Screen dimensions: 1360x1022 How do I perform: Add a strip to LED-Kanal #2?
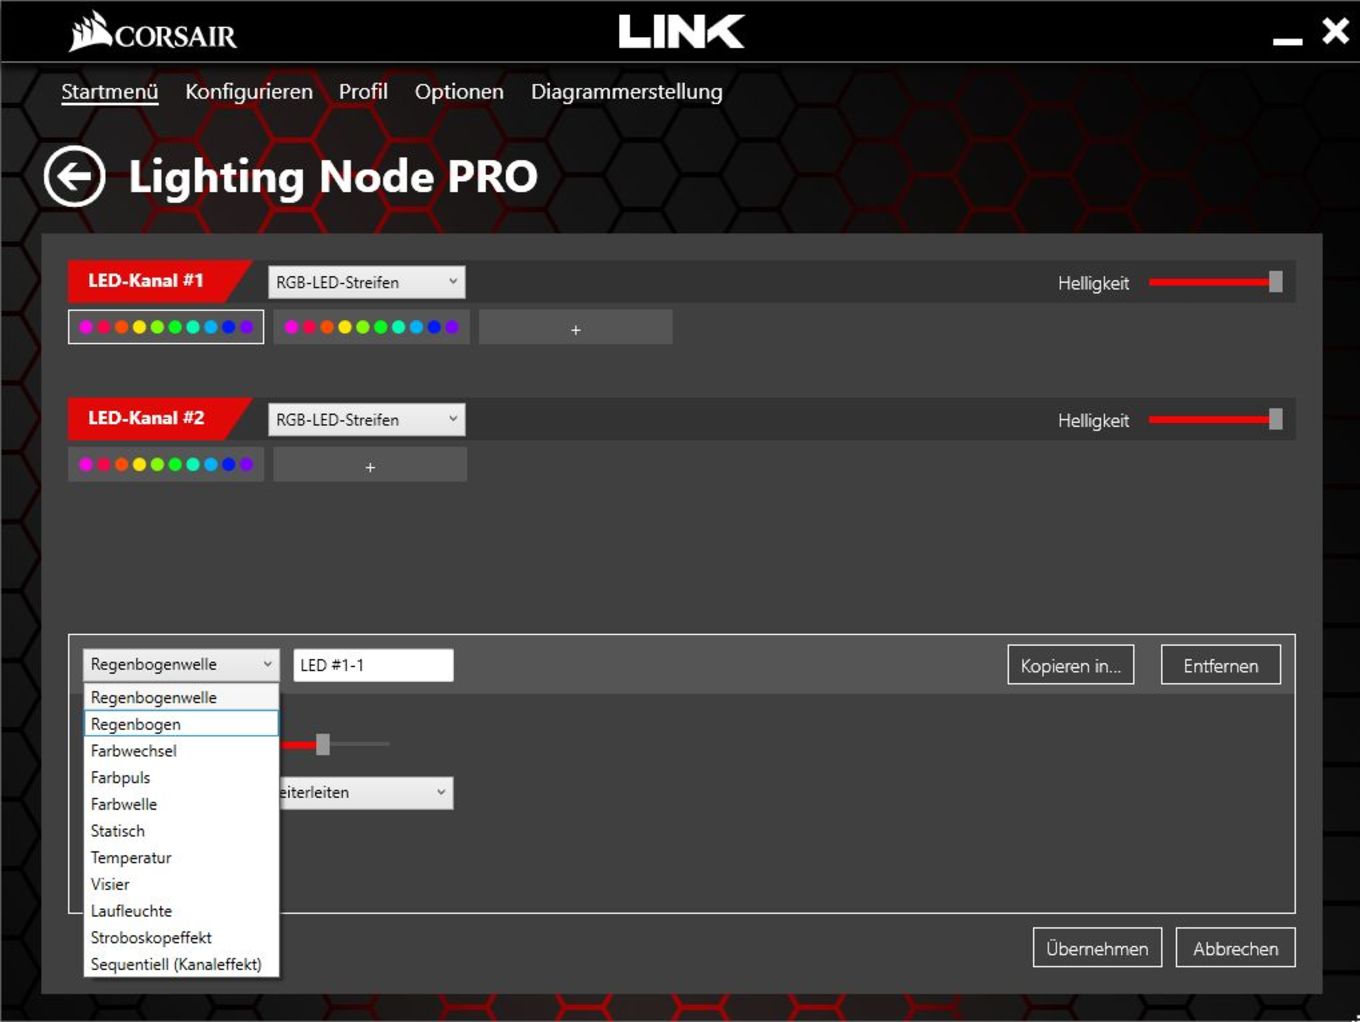[x=370, y=465]
